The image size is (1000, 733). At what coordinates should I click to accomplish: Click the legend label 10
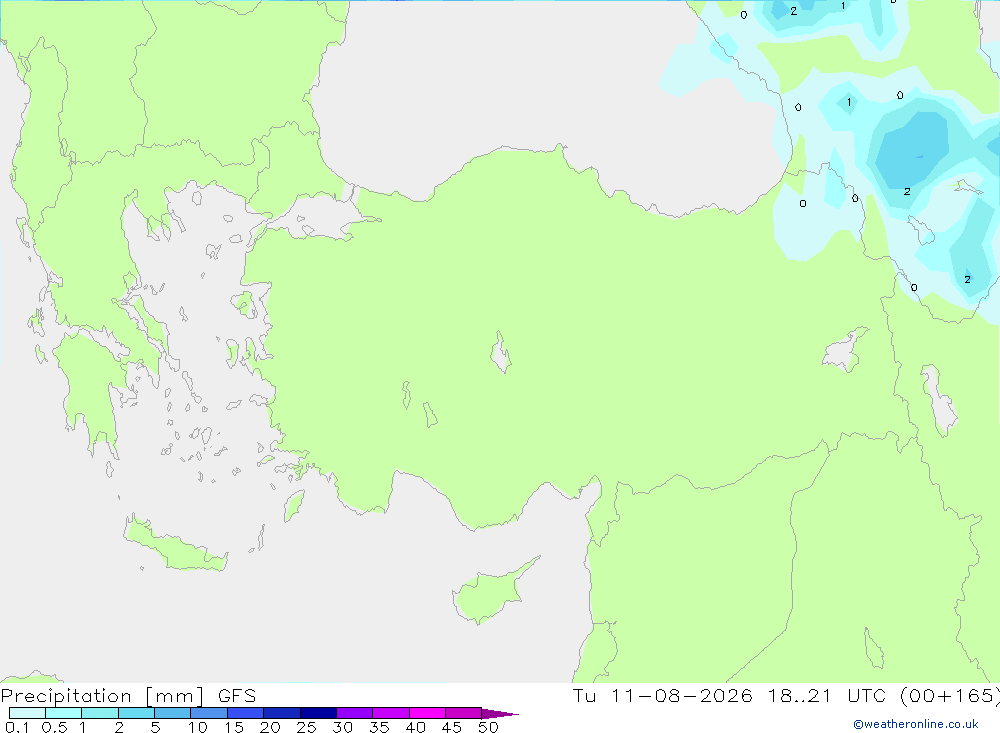[198, 727]
